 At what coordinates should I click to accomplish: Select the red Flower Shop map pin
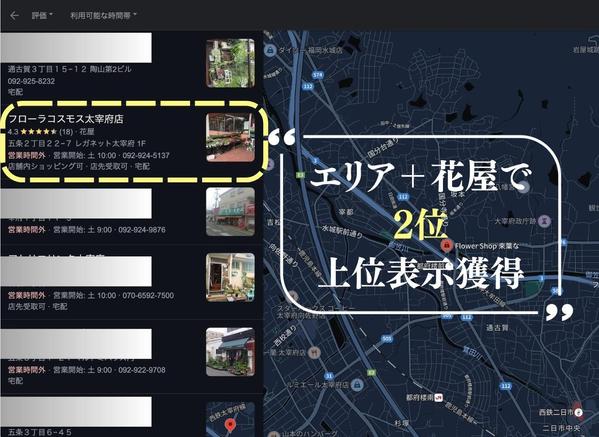pyautogui.click(x=446, y=246)
